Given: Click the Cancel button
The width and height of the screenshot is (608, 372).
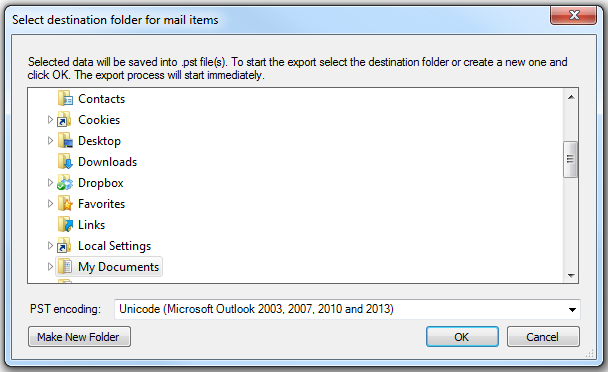Looking at the screenshot, I should (543, 337).
